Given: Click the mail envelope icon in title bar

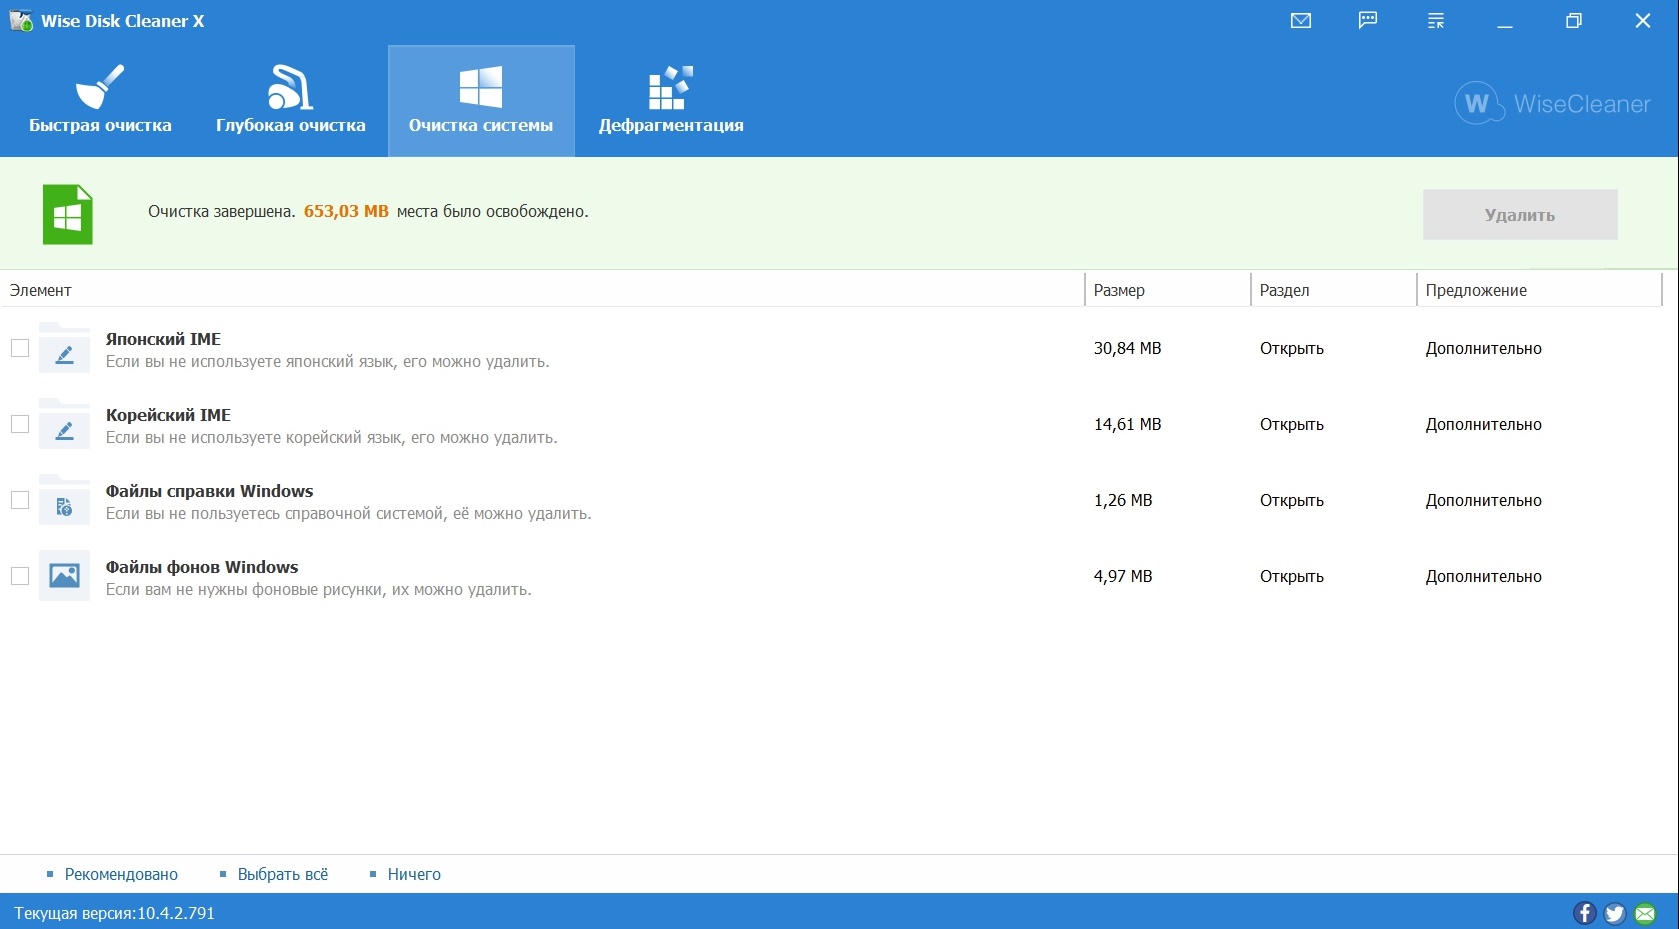Looking at the screenshot, I should point(1300,21).
